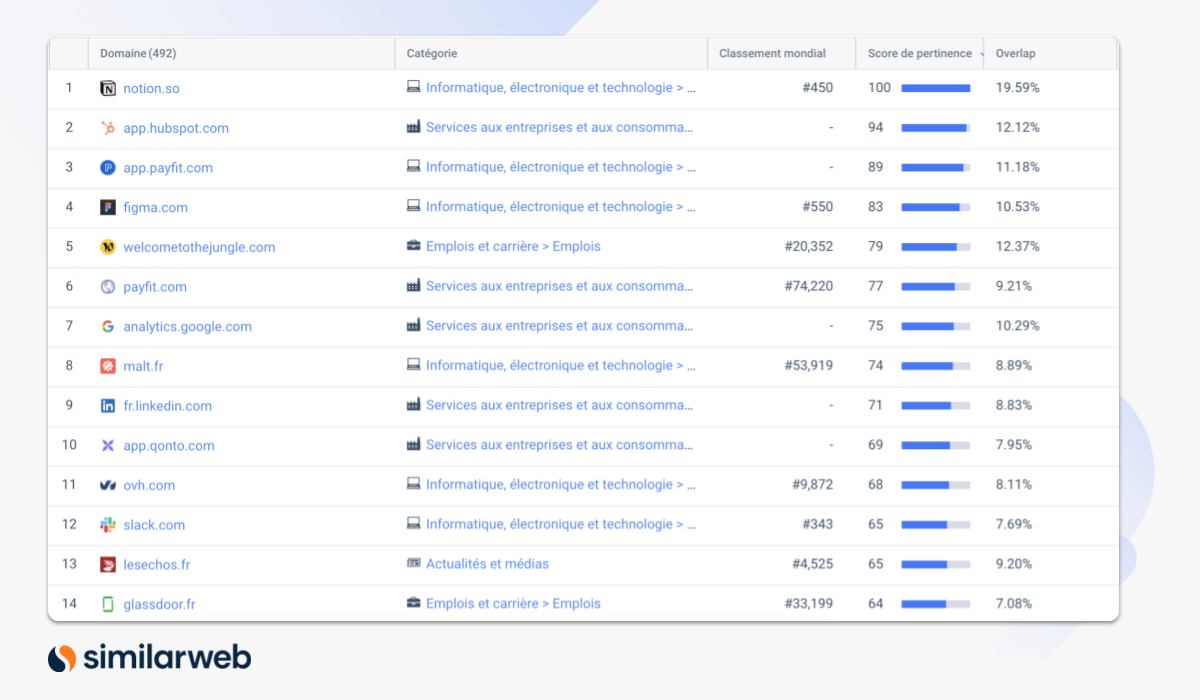Click the Malt favicon in row 8
1200x700 pixels.
pos(108,366)
